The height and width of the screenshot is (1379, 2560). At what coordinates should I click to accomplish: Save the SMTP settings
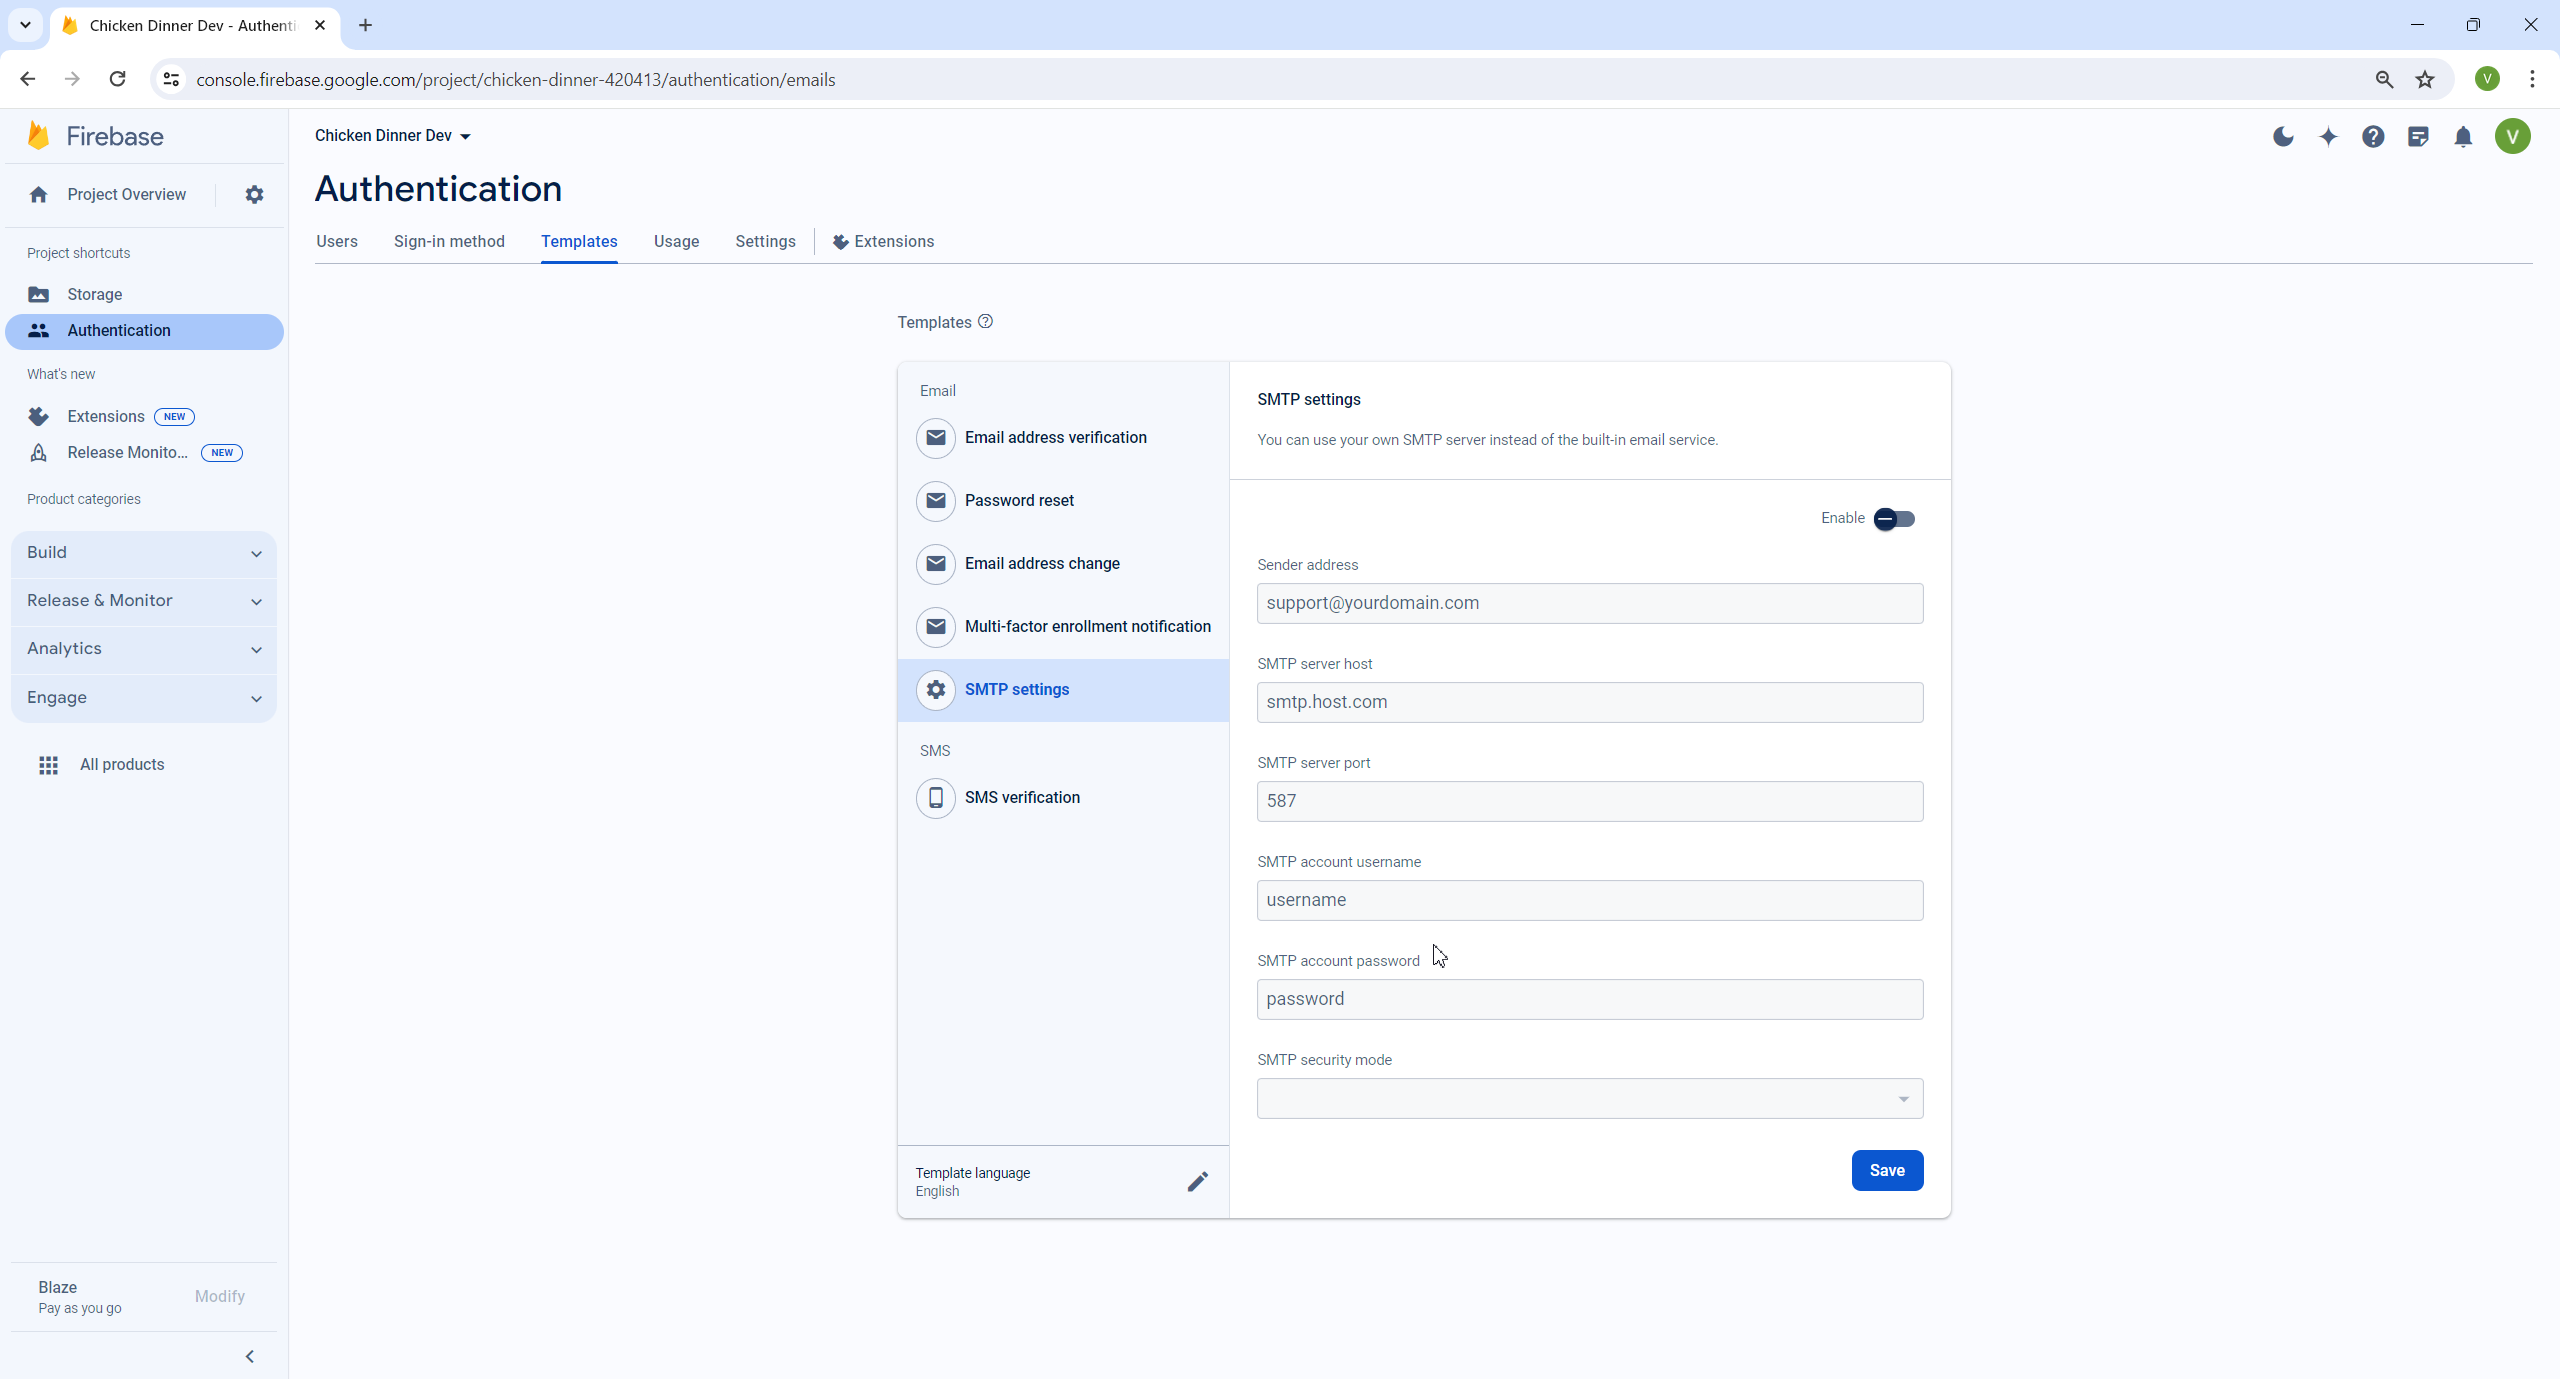[x=1885, y=1170]
